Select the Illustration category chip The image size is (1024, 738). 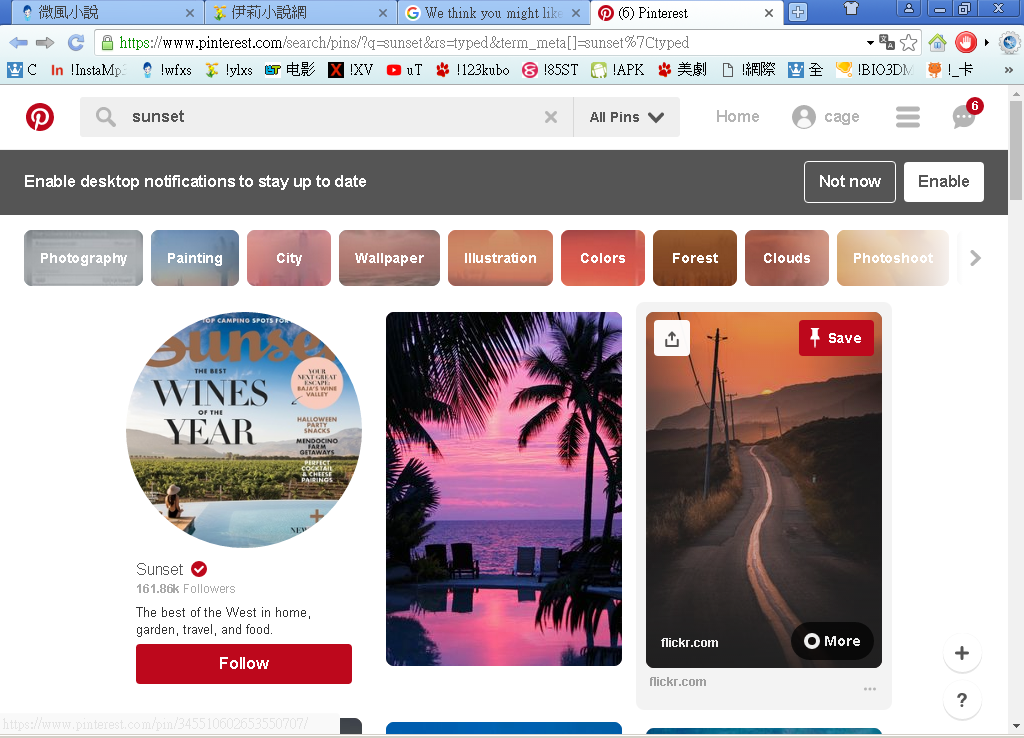500,258
